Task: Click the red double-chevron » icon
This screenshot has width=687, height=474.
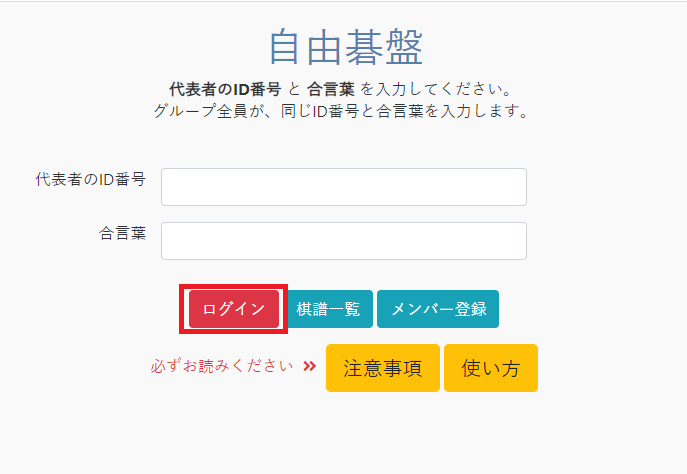Action: pyautogui.click(x=310, y=366)
